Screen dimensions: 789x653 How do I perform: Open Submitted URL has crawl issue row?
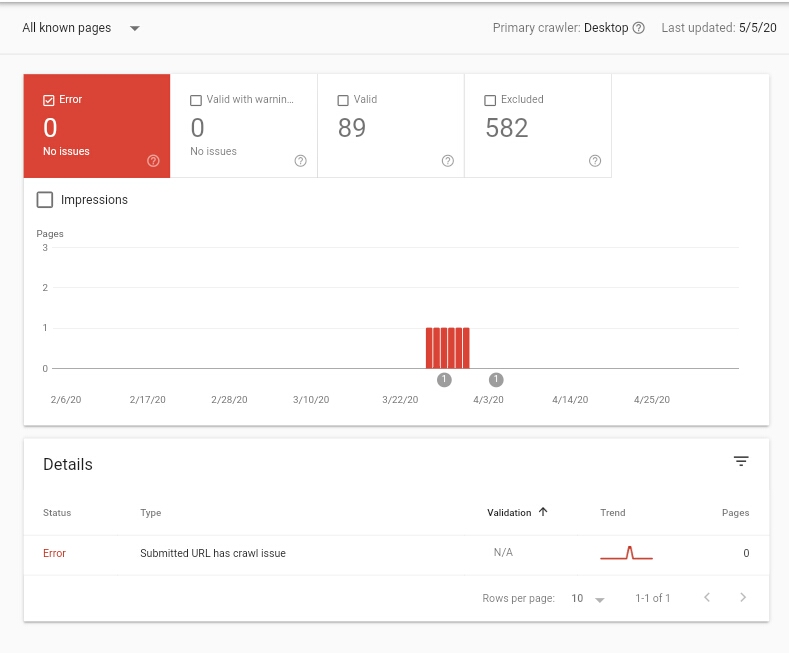[396, 553]
